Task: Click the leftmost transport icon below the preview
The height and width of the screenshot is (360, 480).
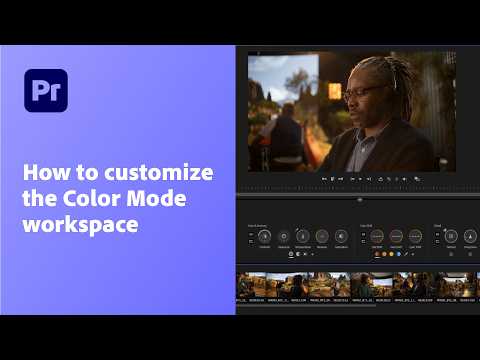Action: (x=324, y=179)
